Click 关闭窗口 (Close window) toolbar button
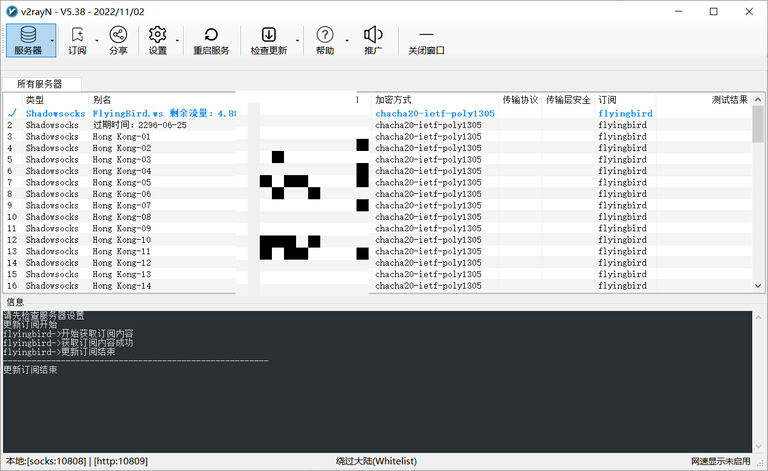 (427, 40)
